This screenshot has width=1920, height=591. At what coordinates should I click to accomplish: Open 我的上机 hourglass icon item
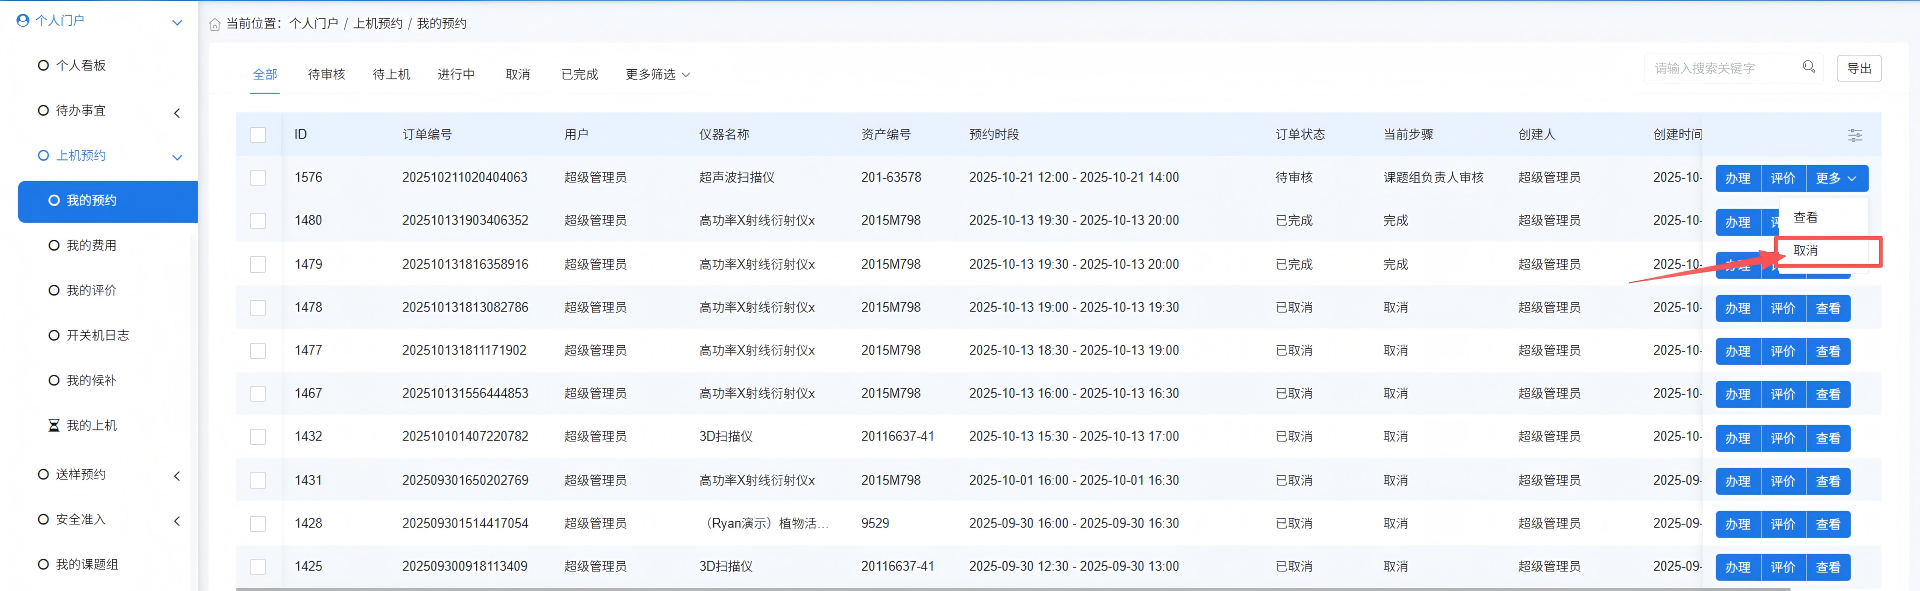[54, 425]
